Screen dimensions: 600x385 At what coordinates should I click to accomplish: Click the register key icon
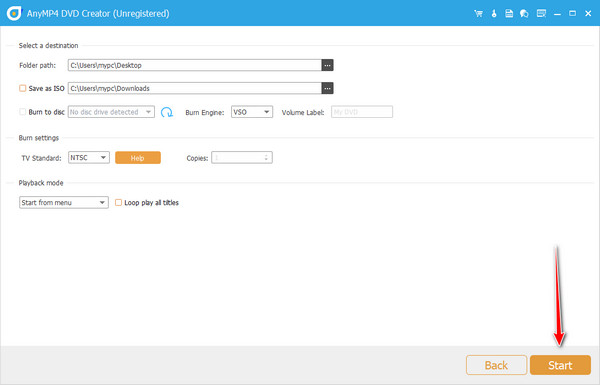tap(494, 14)
